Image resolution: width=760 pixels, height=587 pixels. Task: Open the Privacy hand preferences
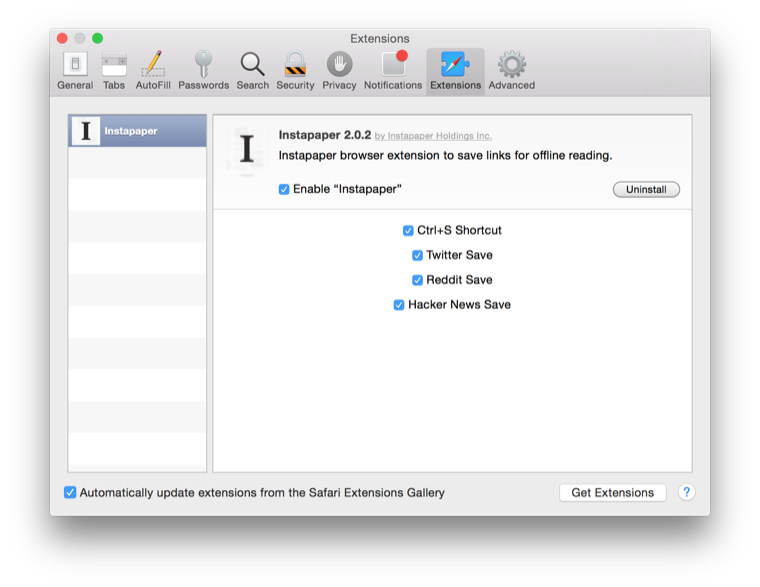pyautogui.click(x=339, y=71)
